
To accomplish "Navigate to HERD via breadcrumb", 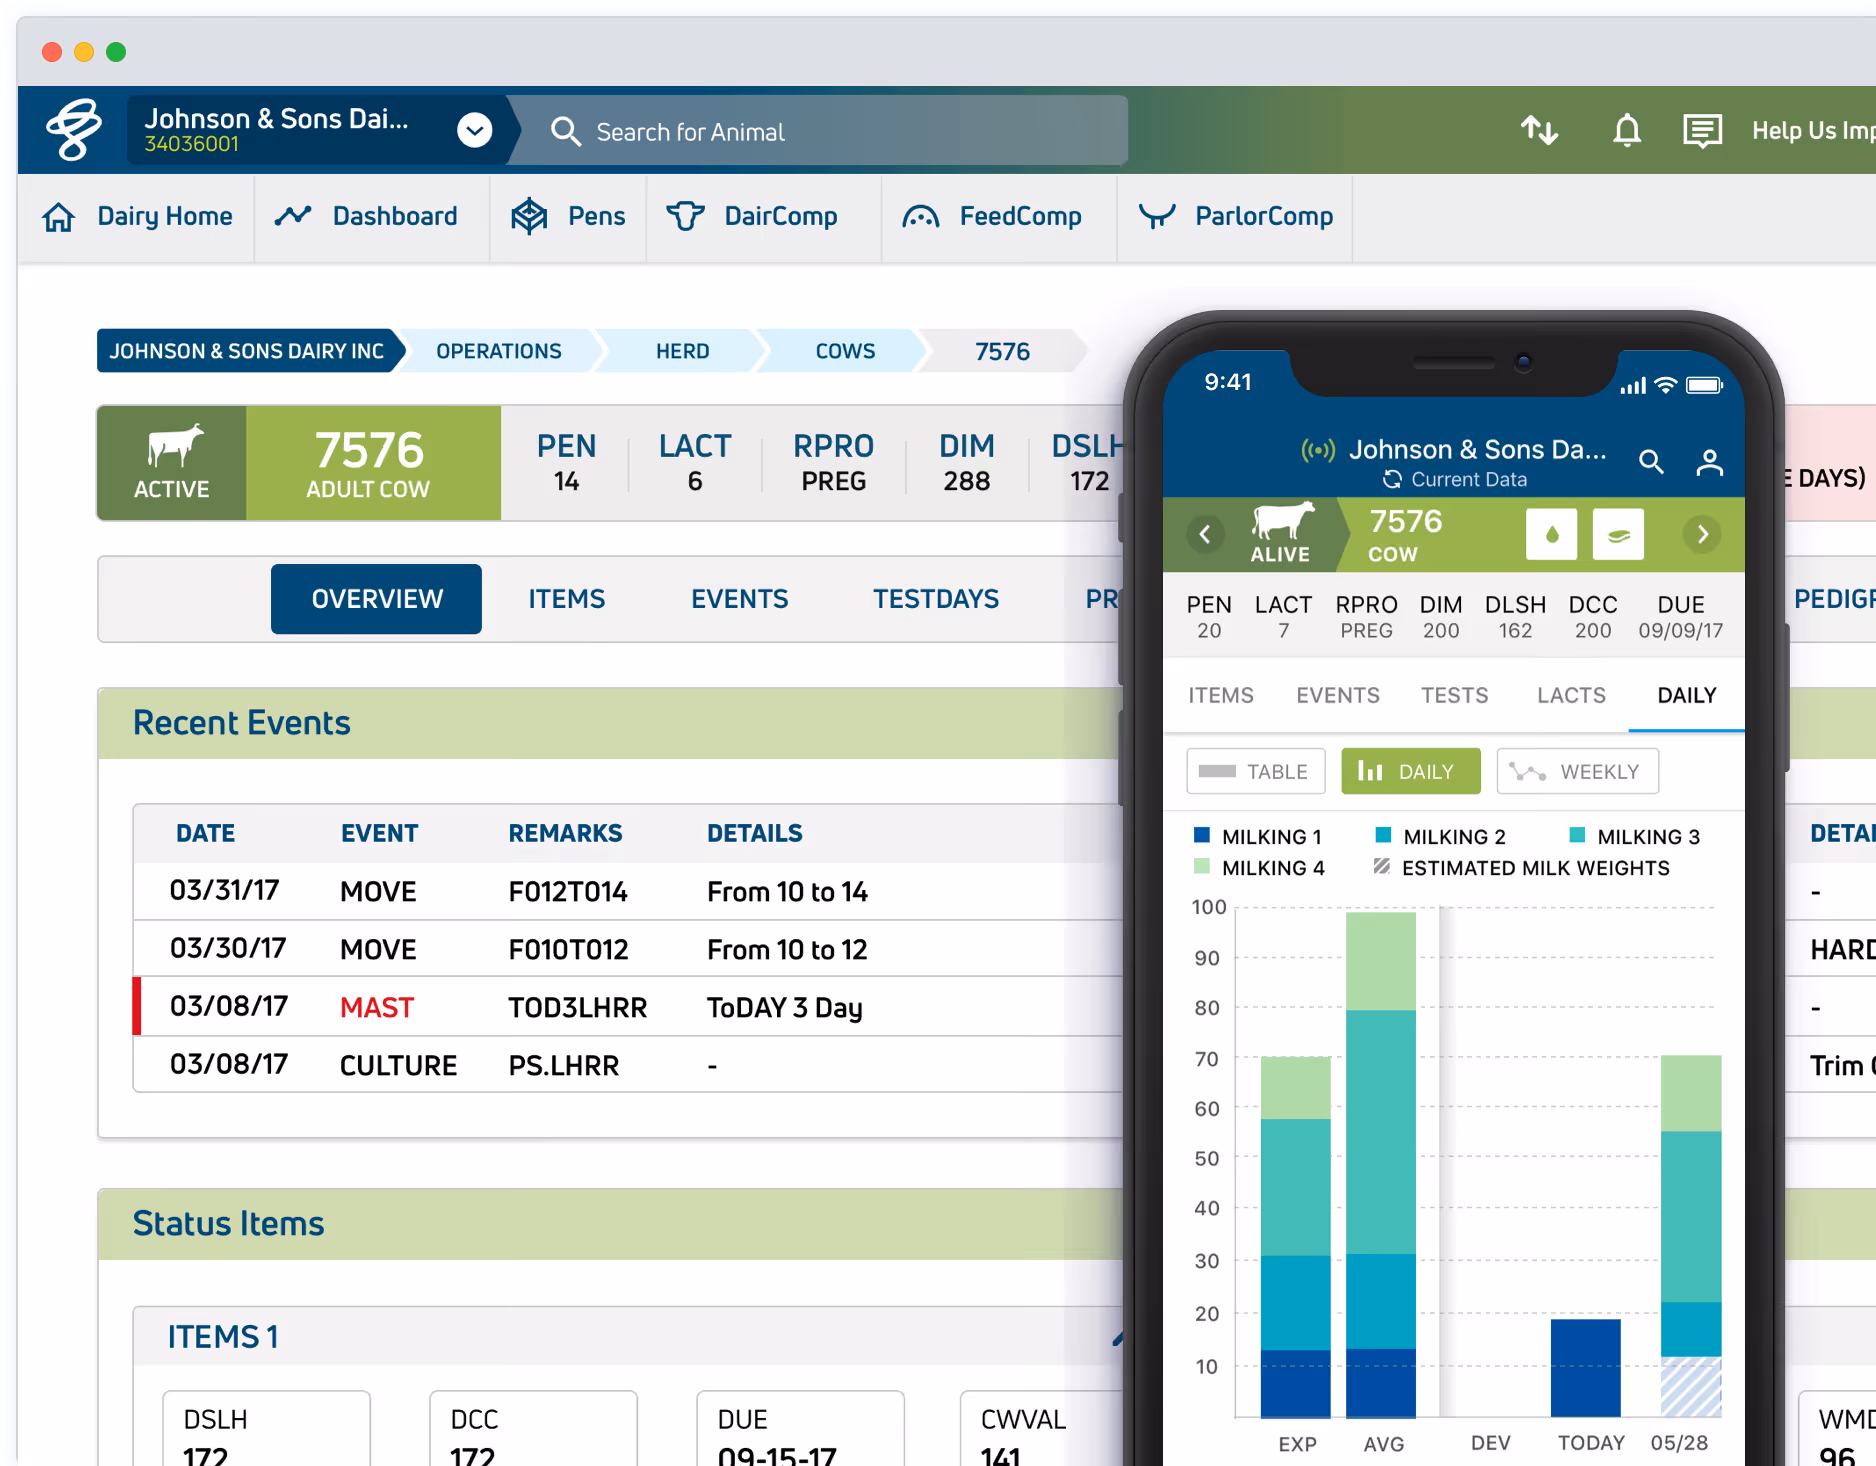I will (682, 351).
